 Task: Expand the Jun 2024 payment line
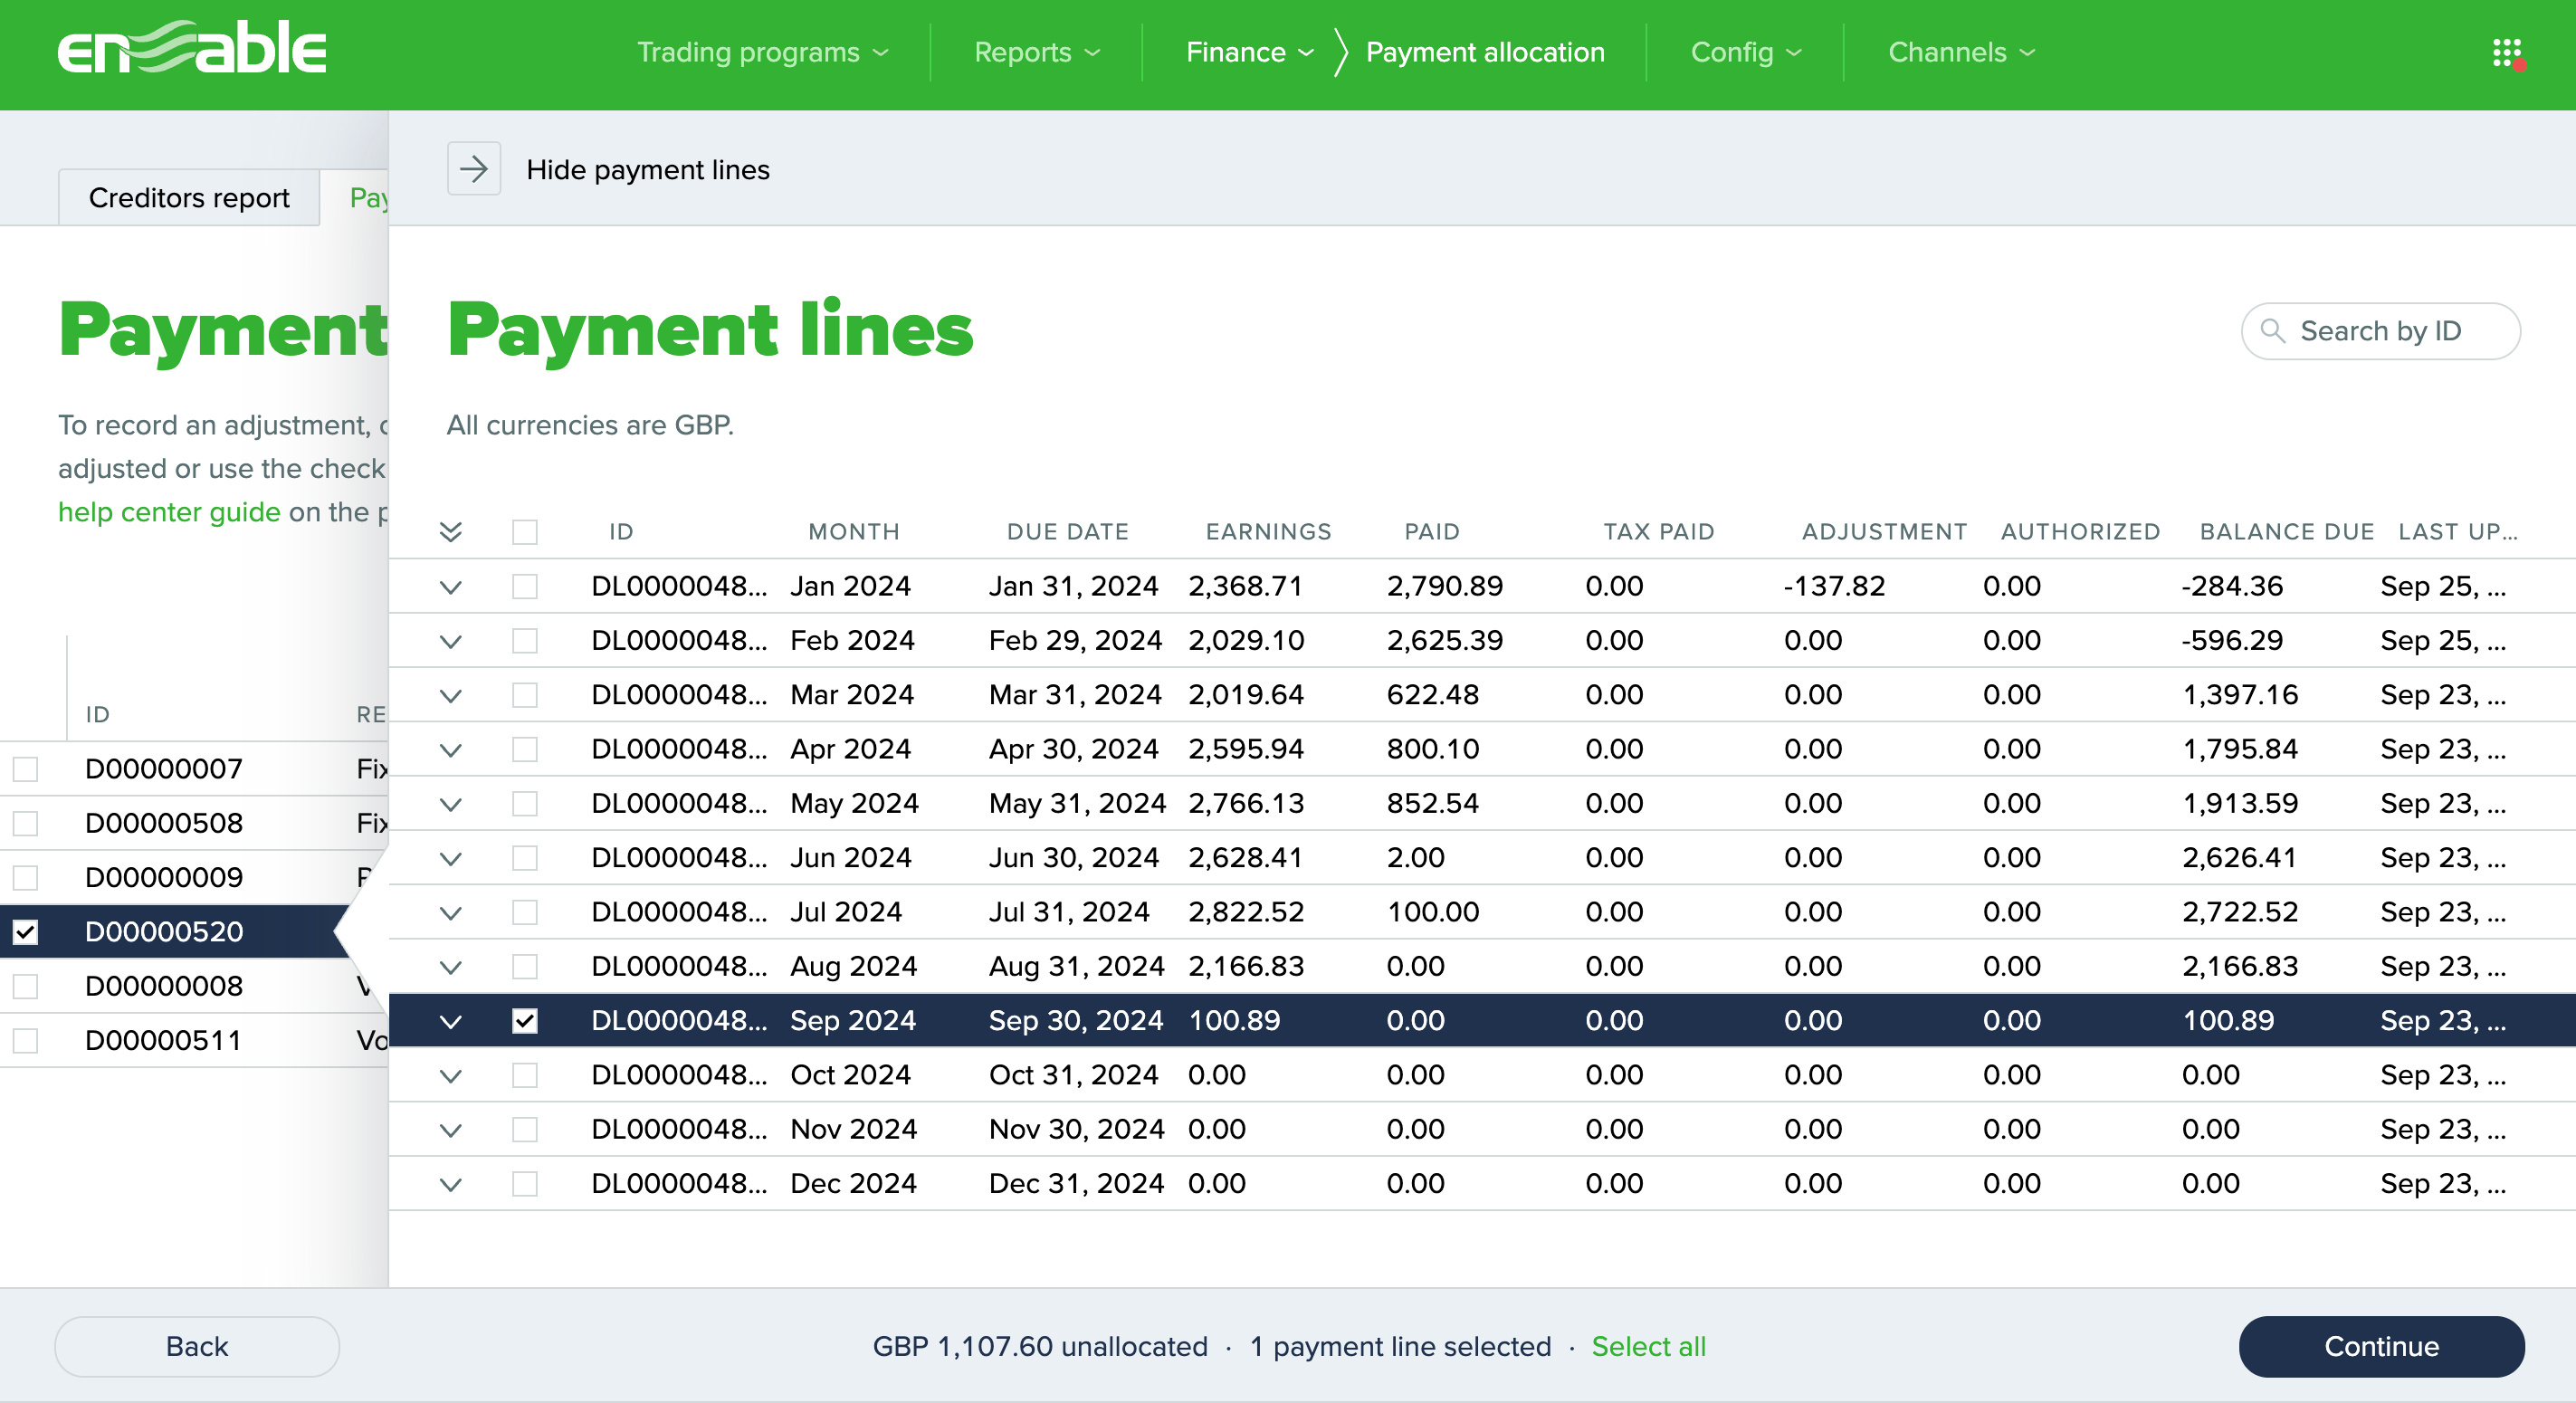(x=451, y=858)
